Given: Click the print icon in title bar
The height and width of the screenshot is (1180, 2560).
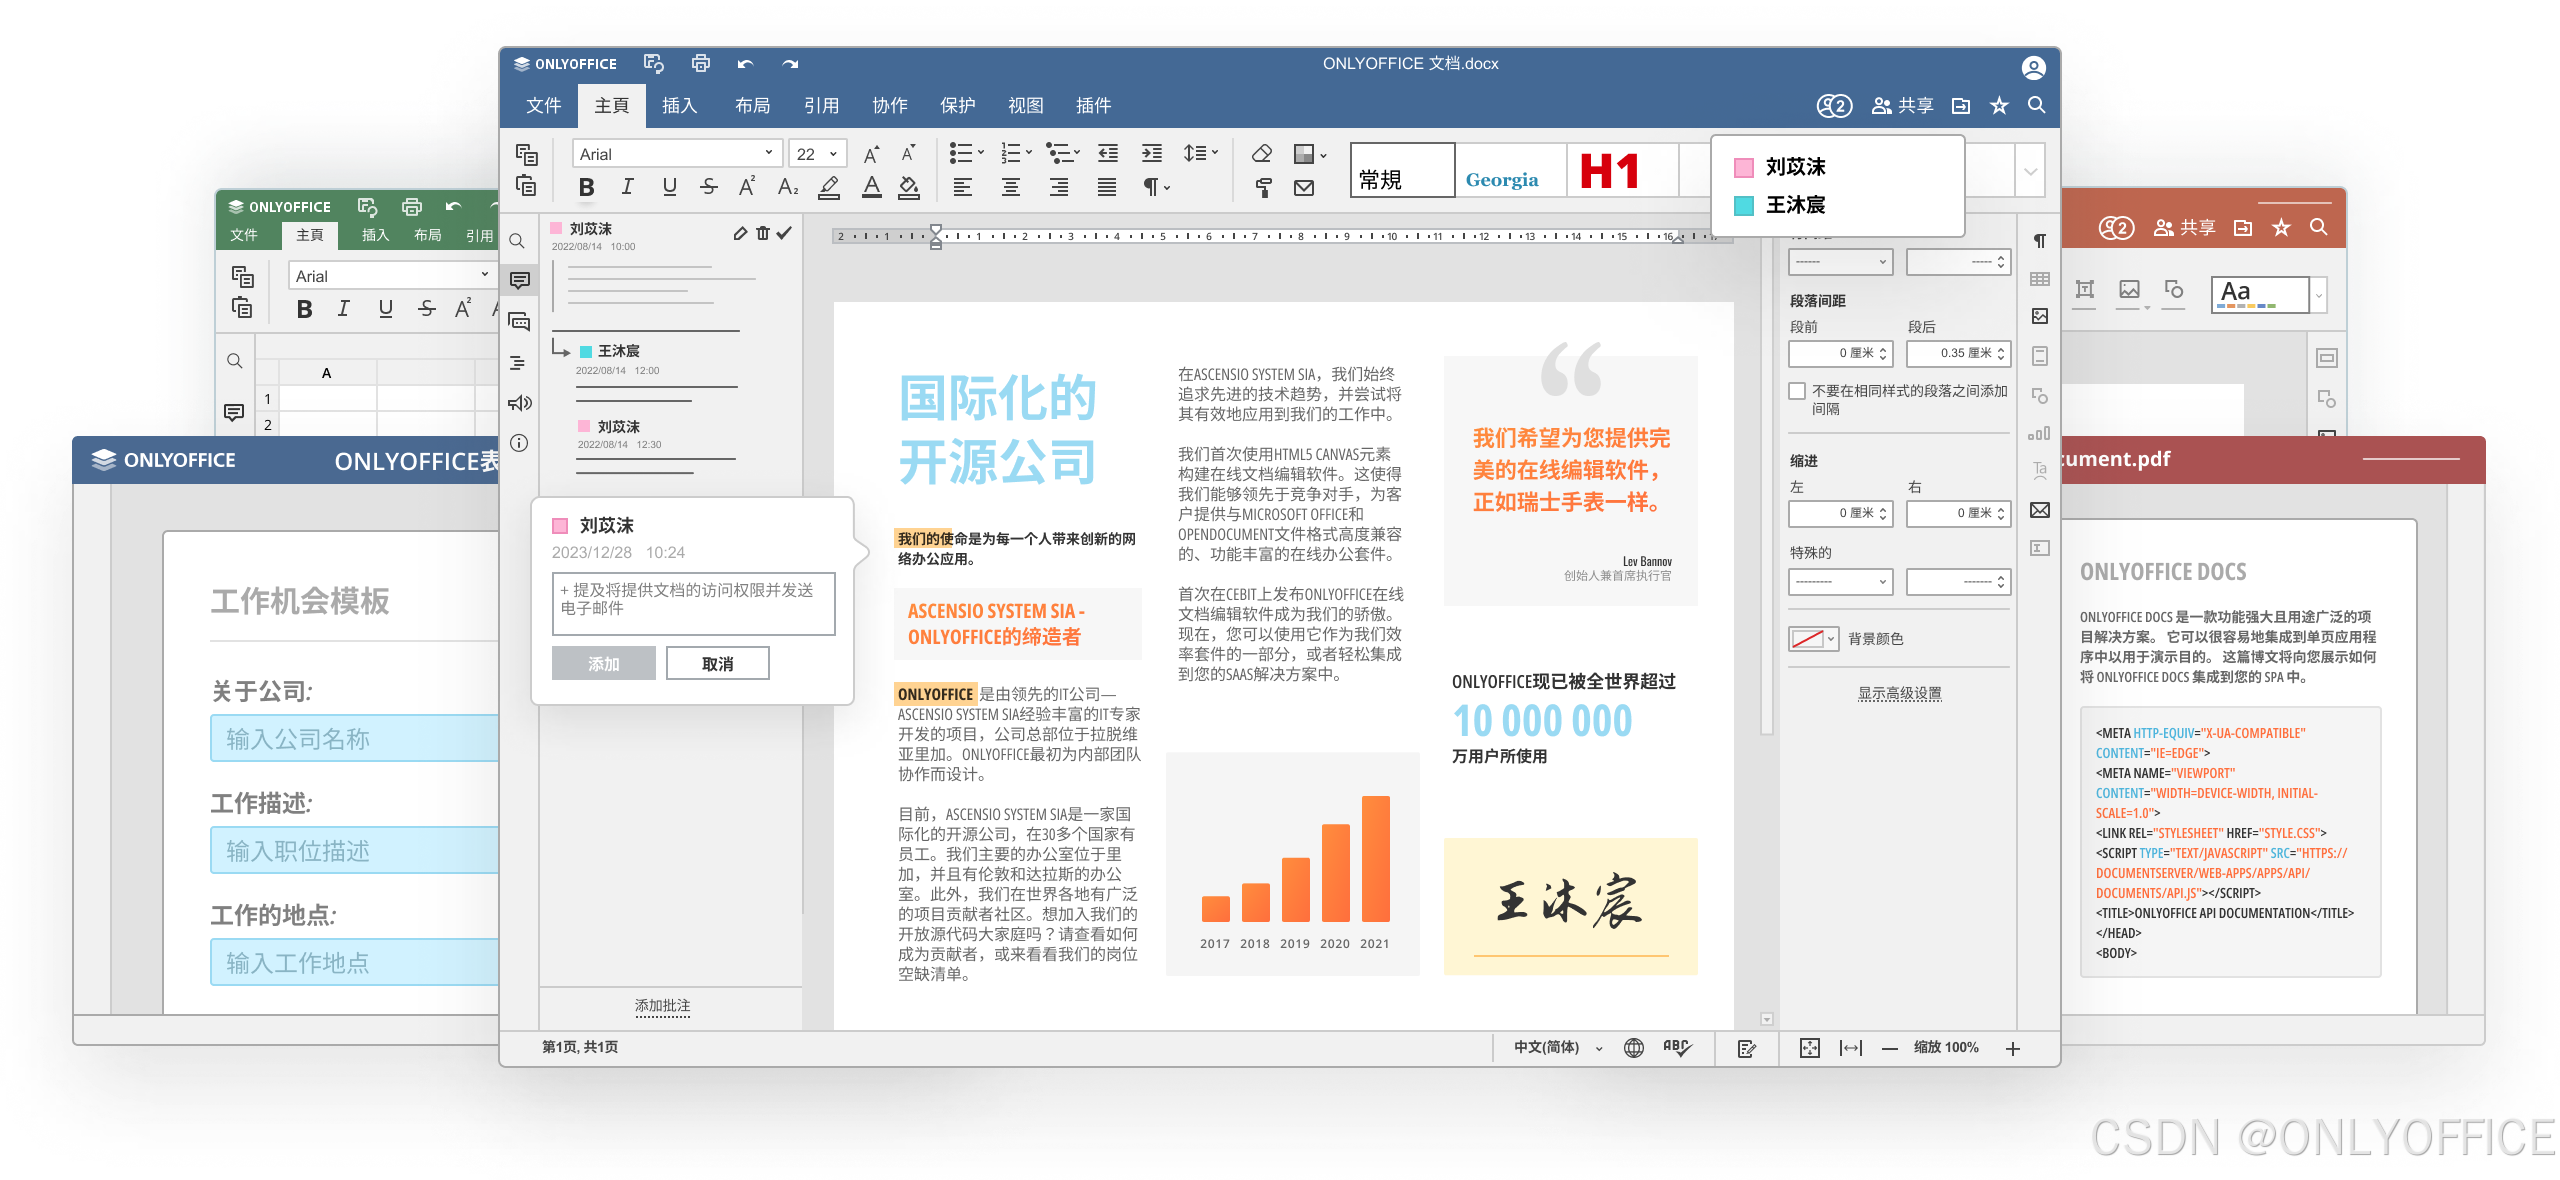Looking at the screenshot, I should click(x=701, y=63).
